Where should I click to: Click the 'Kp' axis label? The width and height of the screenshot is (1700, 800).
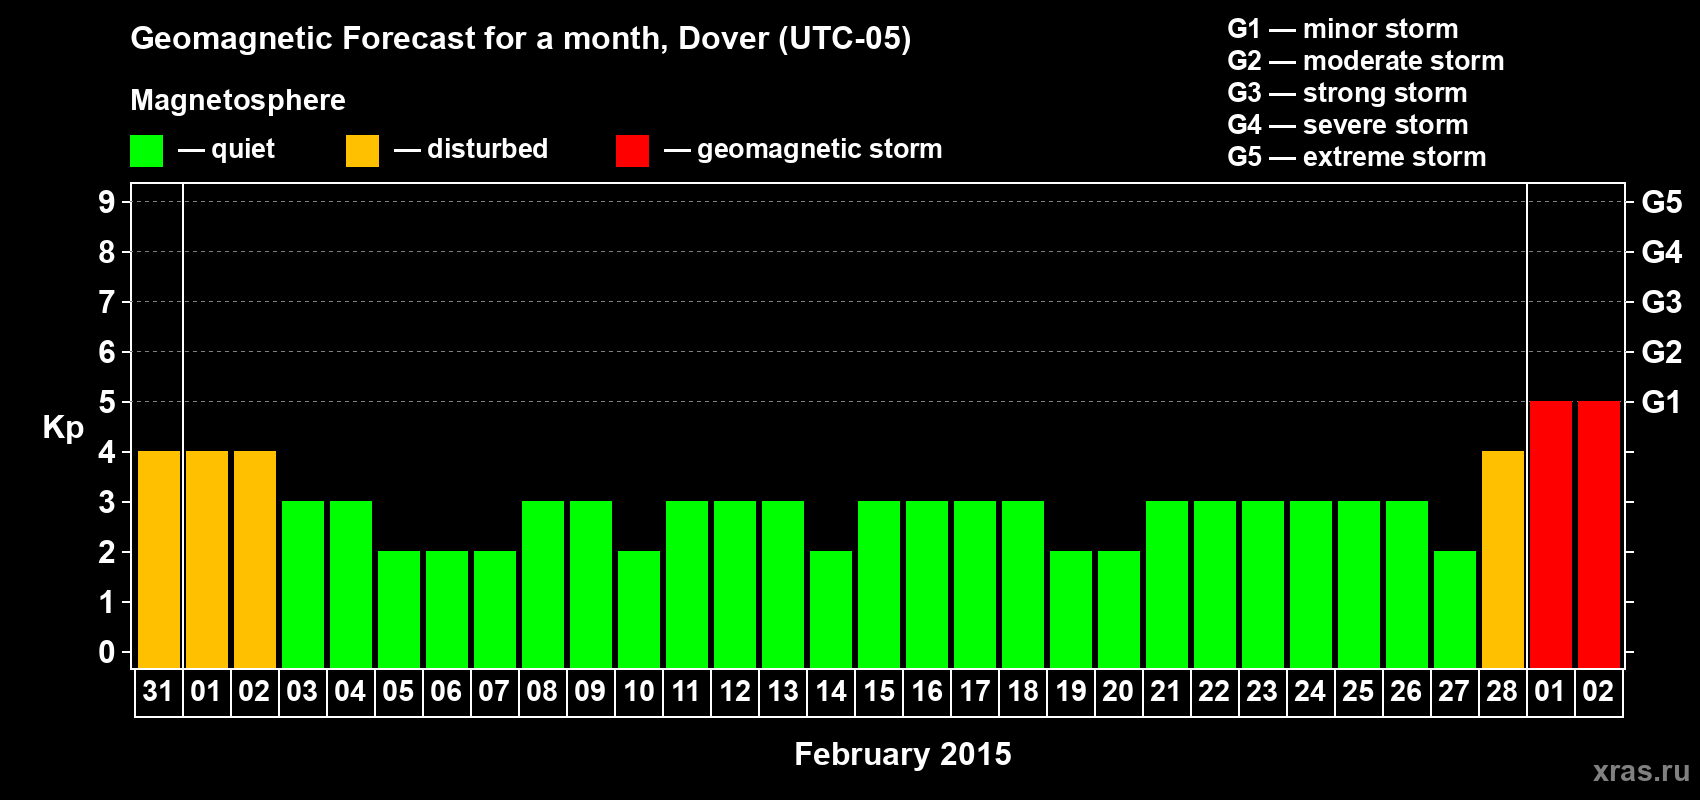click(x=63, y=427)
